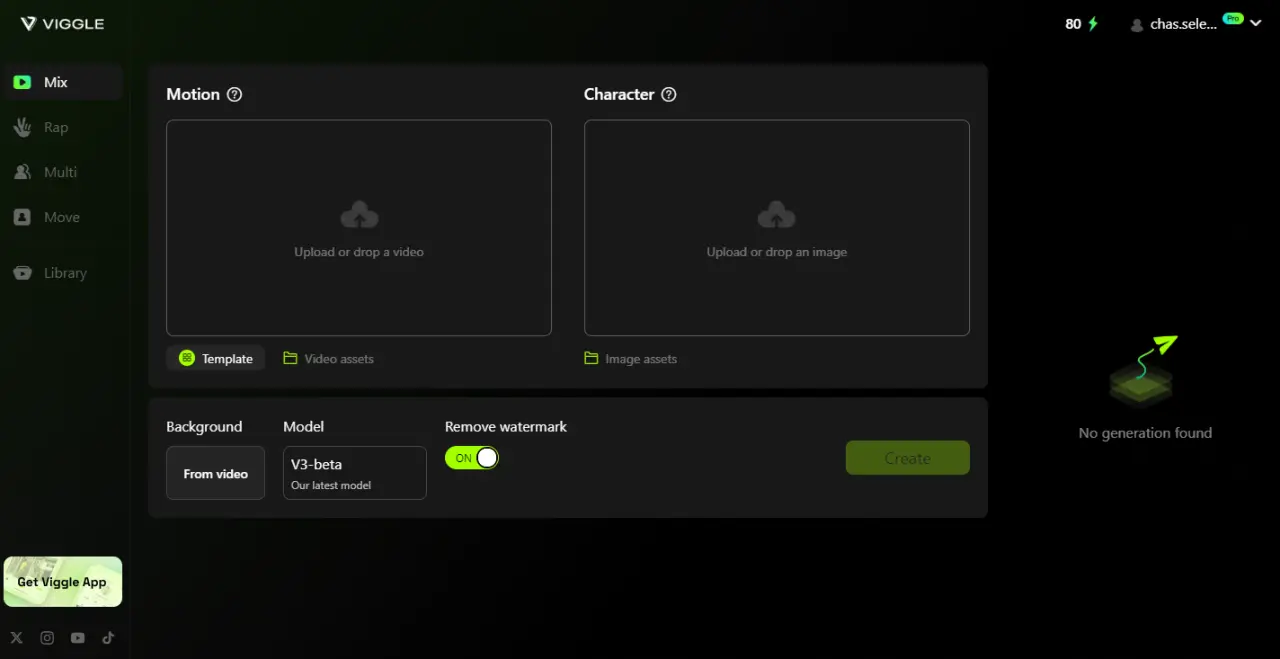
Task: Open the V3-beta model selector
Action: (355, 473)
